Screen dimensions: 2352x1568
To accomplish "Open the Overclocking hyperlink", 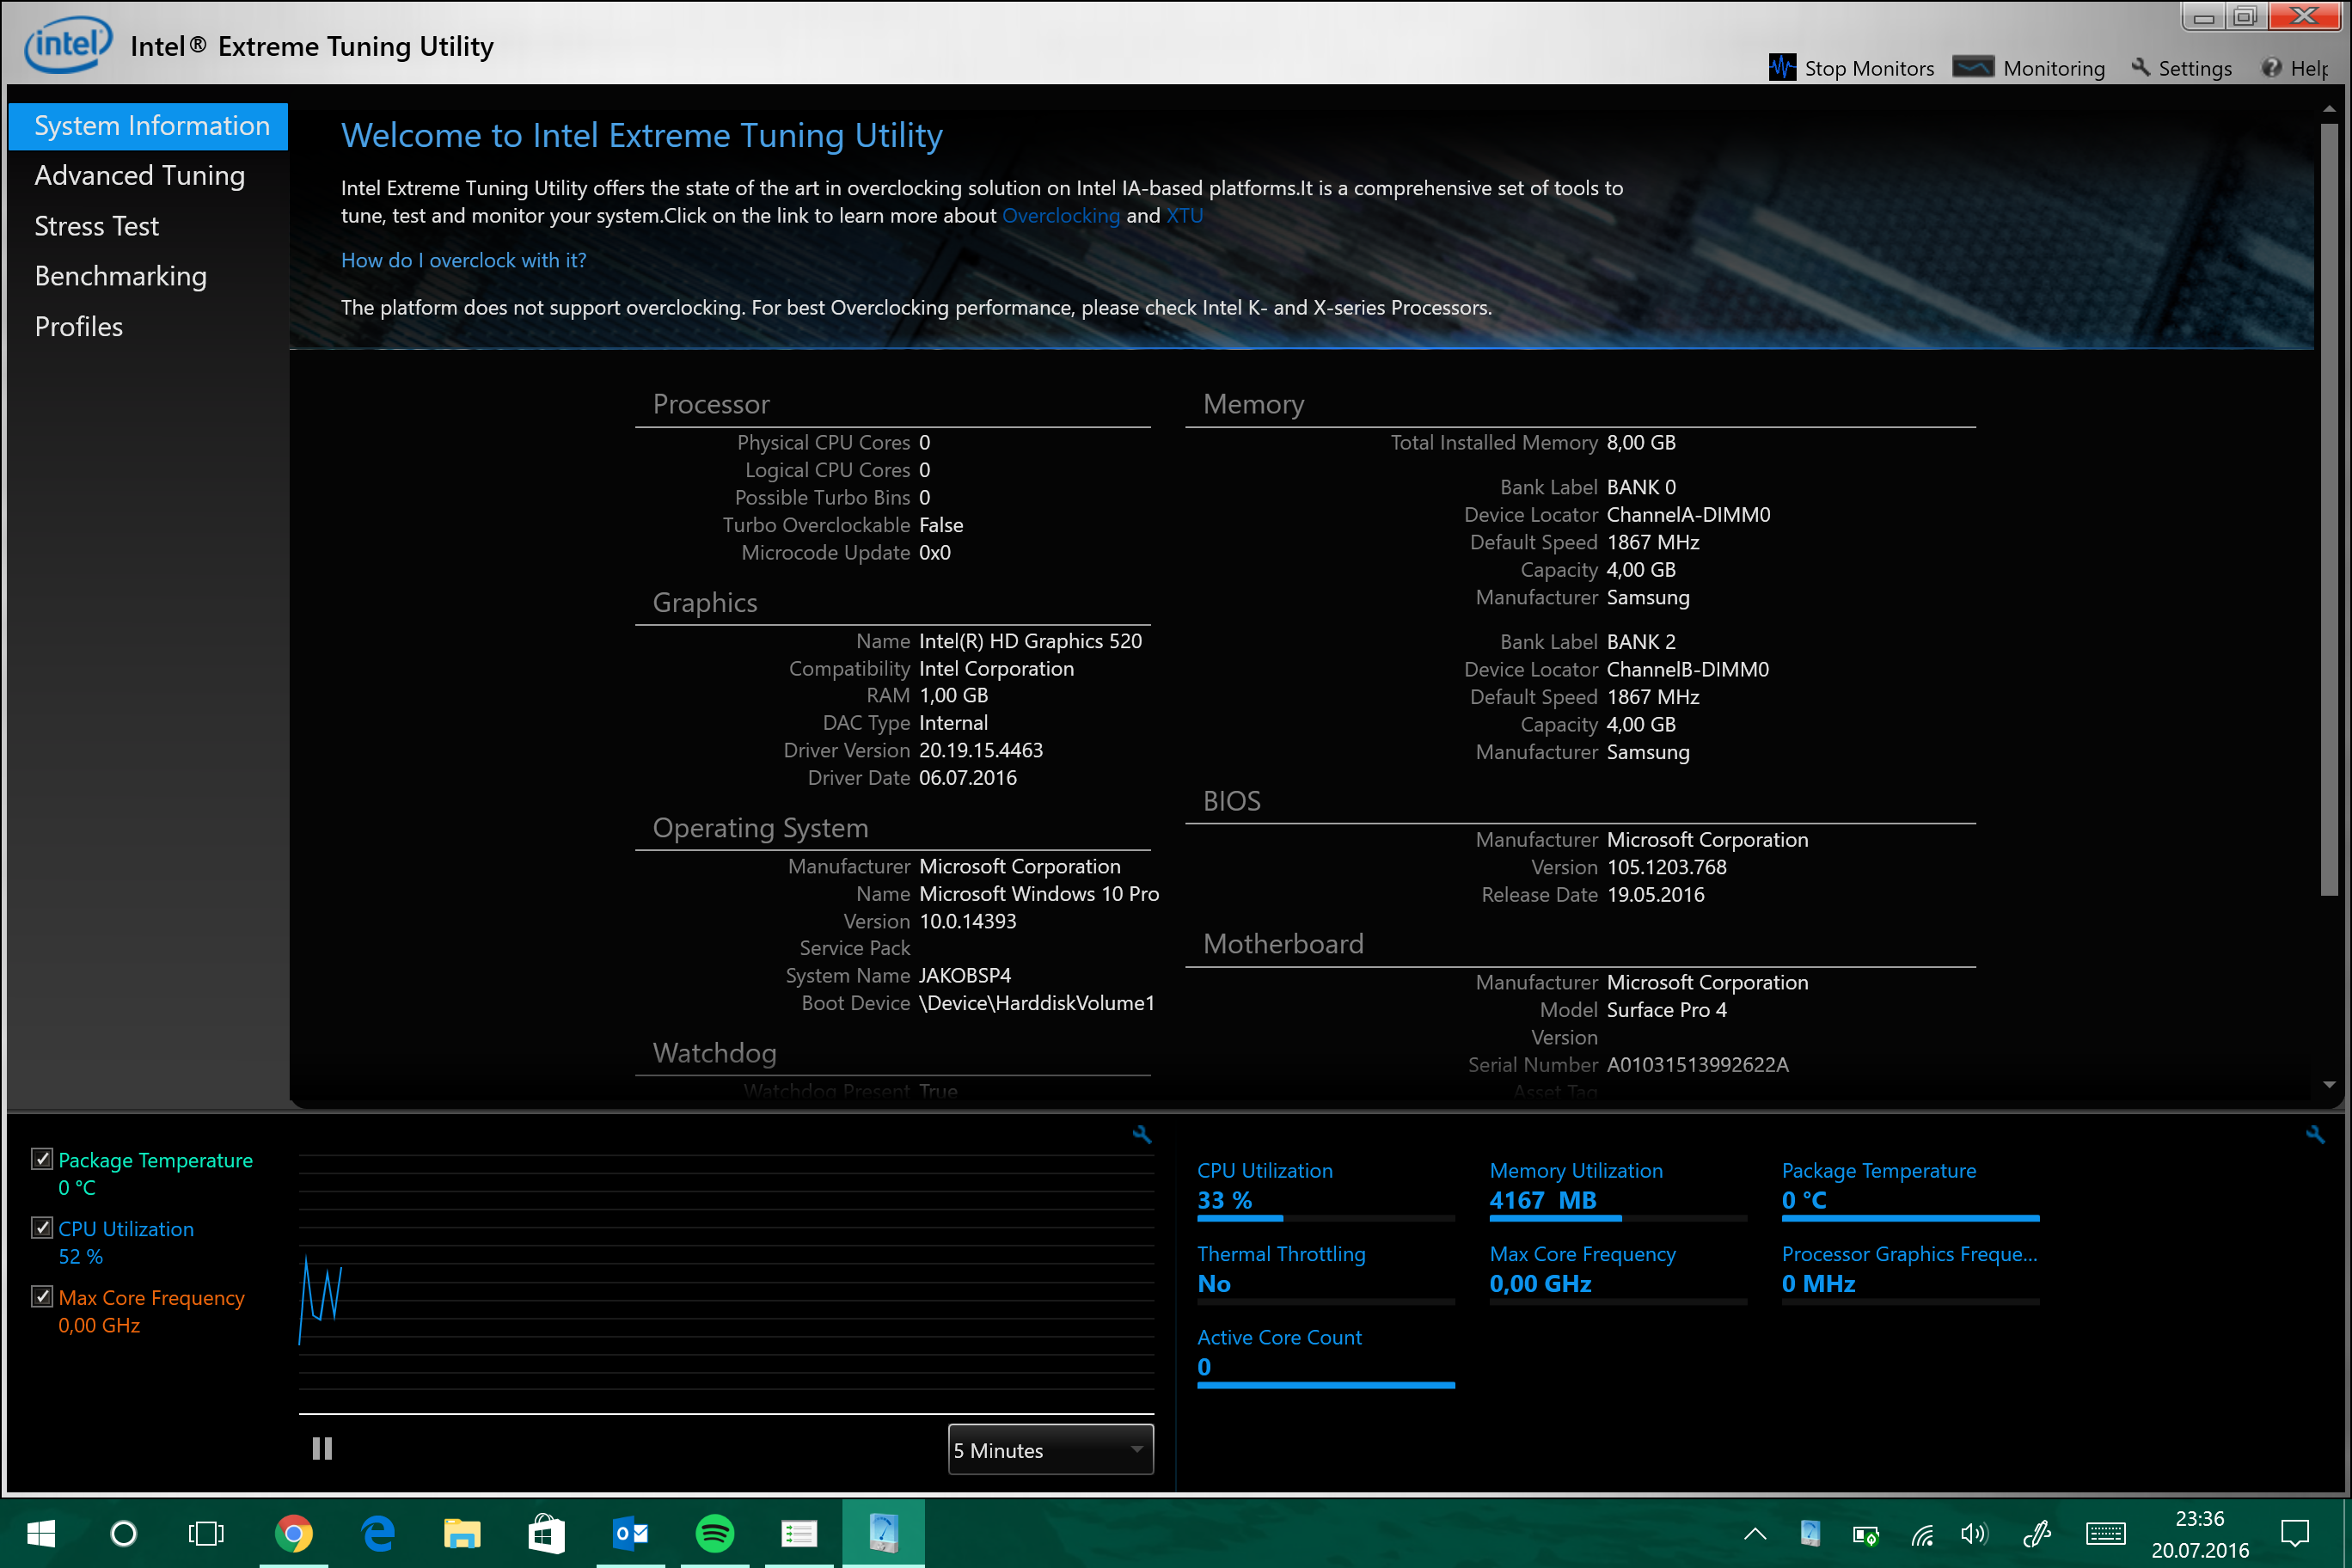I will pos(1060,216).
